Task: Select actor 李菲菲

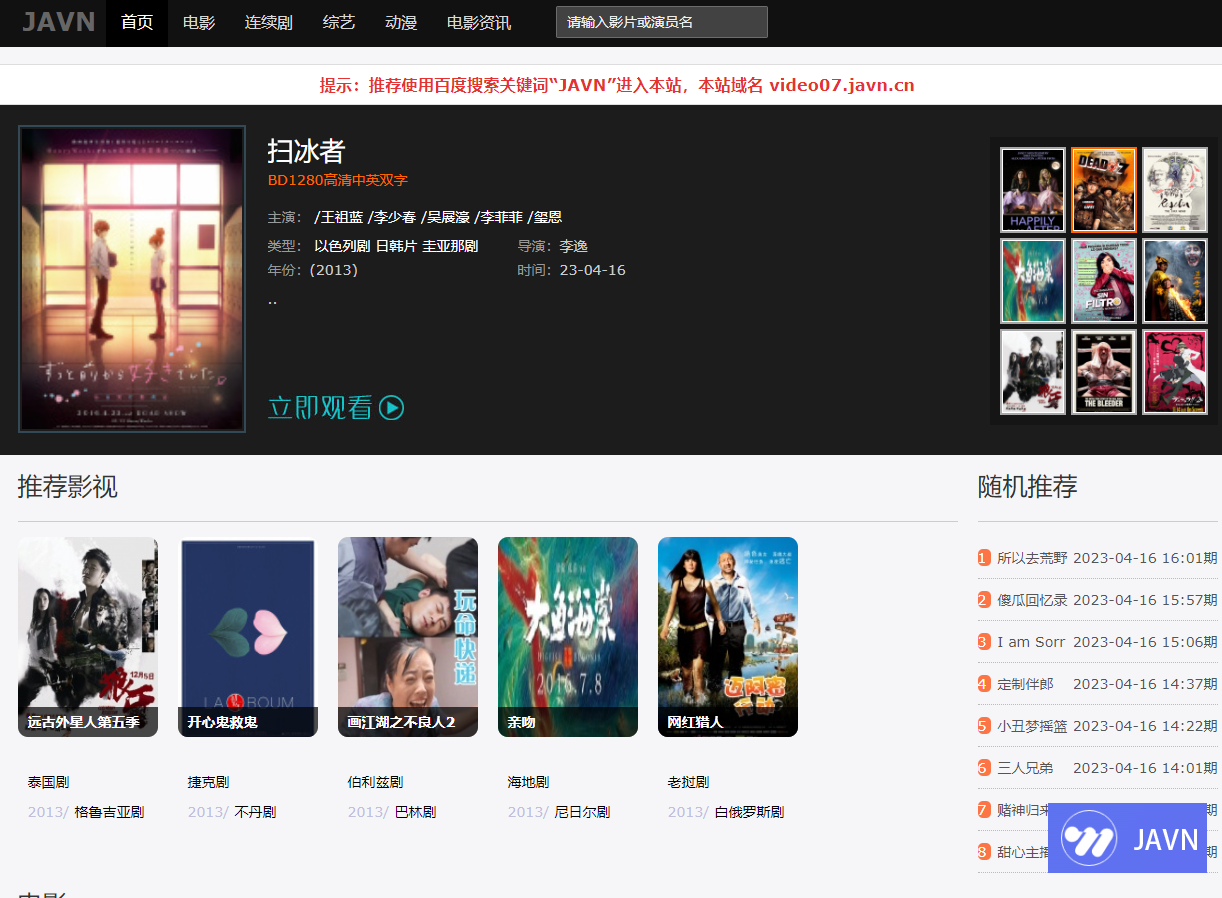Action: point(498,217)
